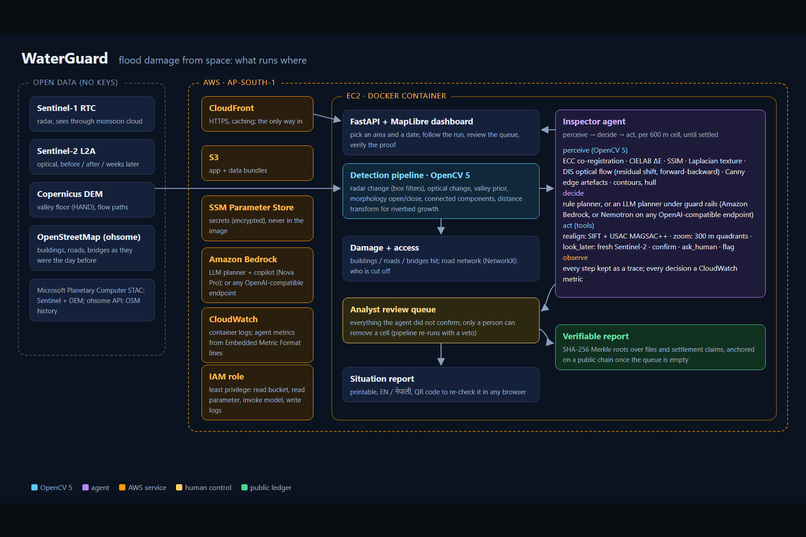Screen dimensions: 806x537
Task: Click the OpenStreetMap (ohsome) card
Action: pyautogui.click(x=92, y=248)
